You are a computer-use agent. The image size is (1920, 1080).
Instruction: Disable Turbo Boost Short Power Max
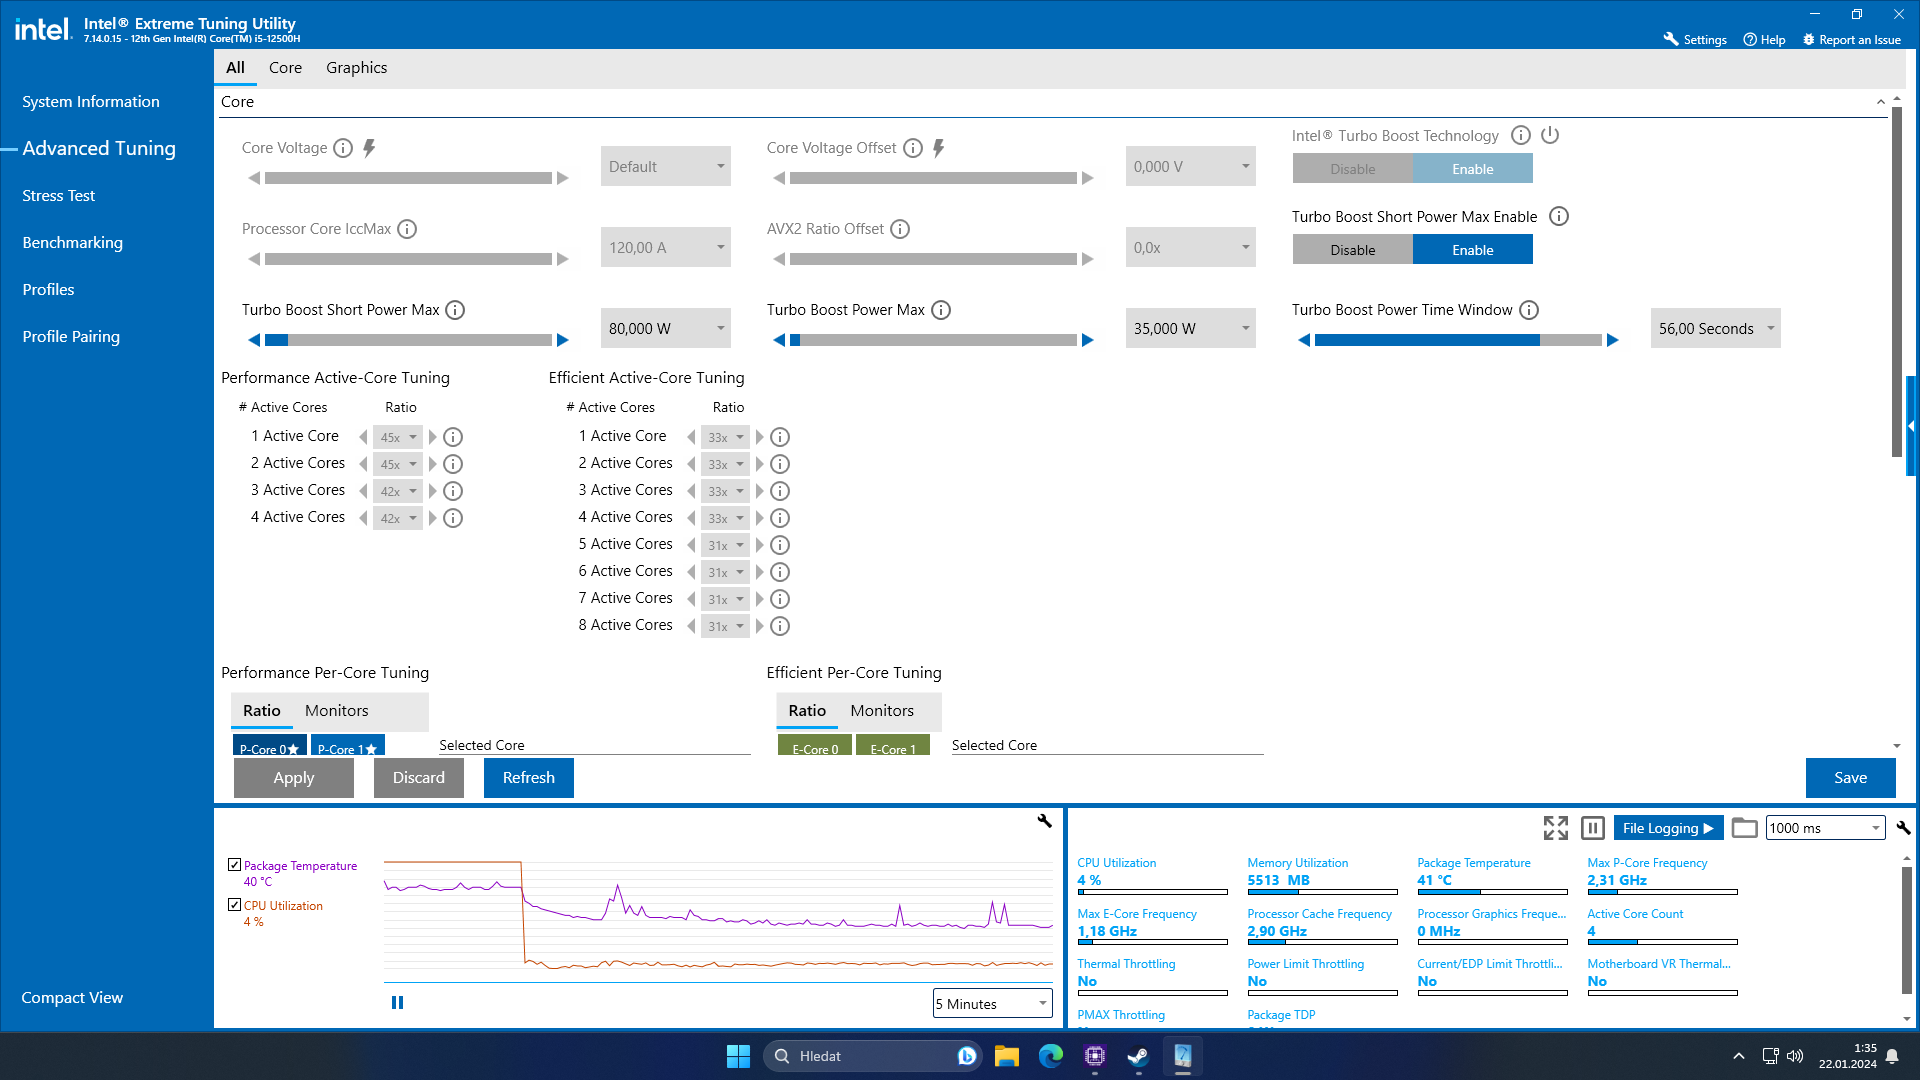click(1352, 250)
